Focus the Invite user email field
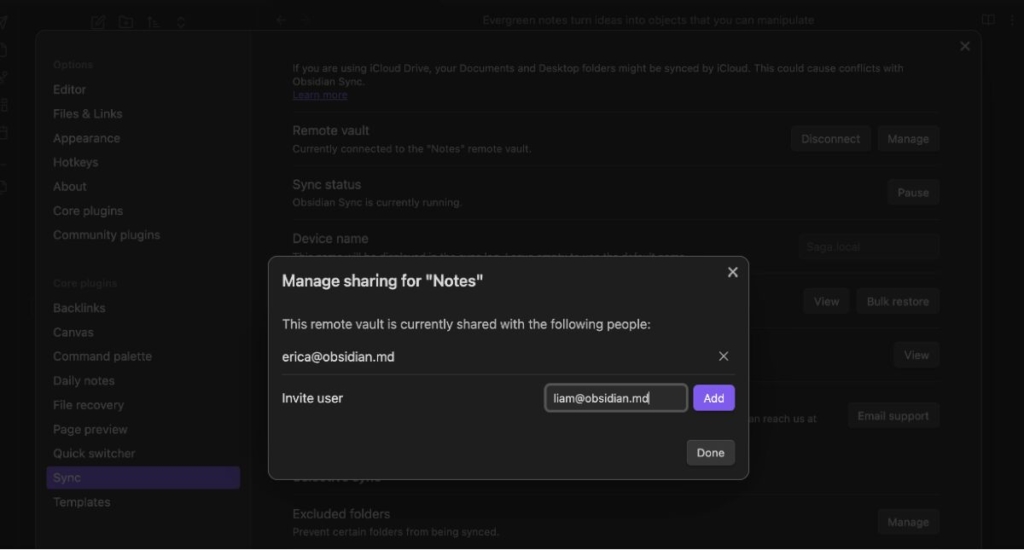The width and height of the screenshot is (1024, 550). 615,398
